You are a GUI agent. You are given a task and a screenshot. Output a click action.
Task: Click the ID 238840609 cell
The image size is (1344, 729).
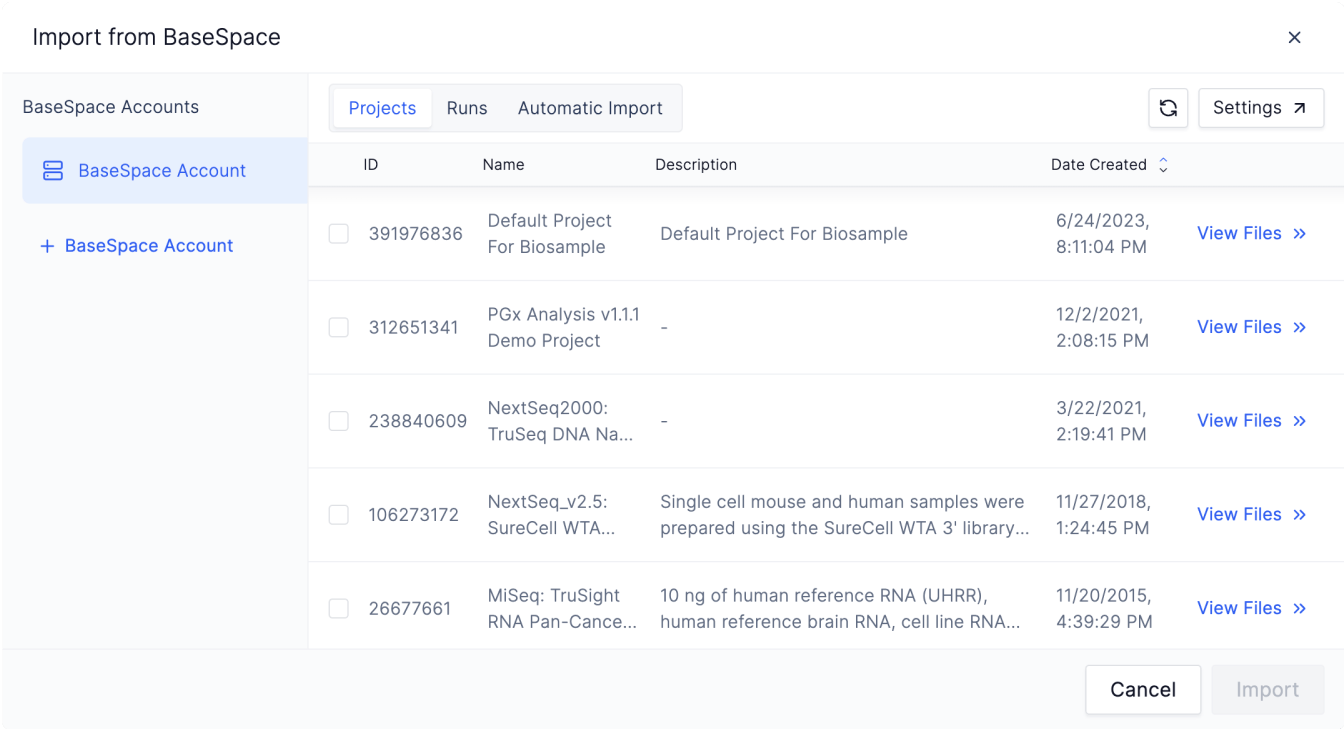click(x=418, y=421)
